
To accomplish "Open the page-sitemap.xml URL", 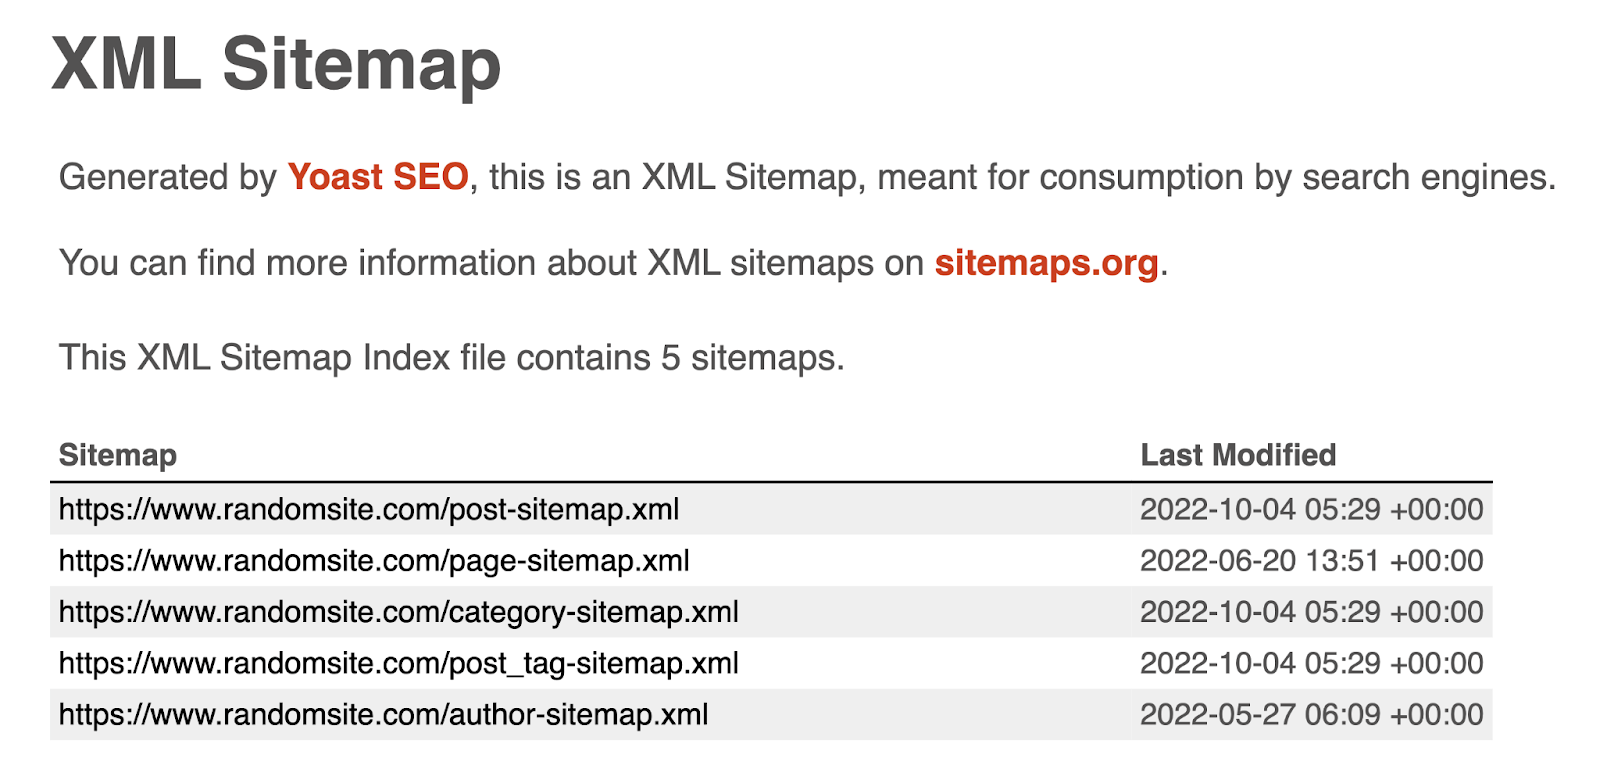I will coord(374,561).
